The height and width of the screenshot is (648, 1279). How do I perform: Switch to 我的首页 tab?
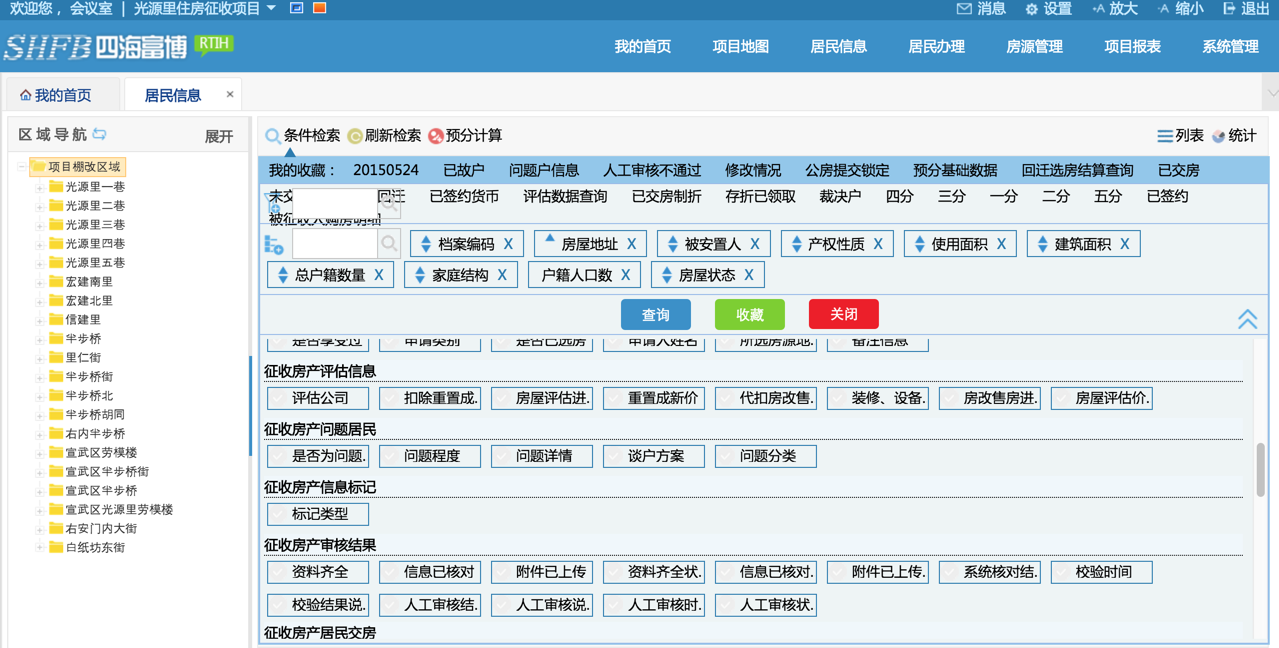coord(56,96)
